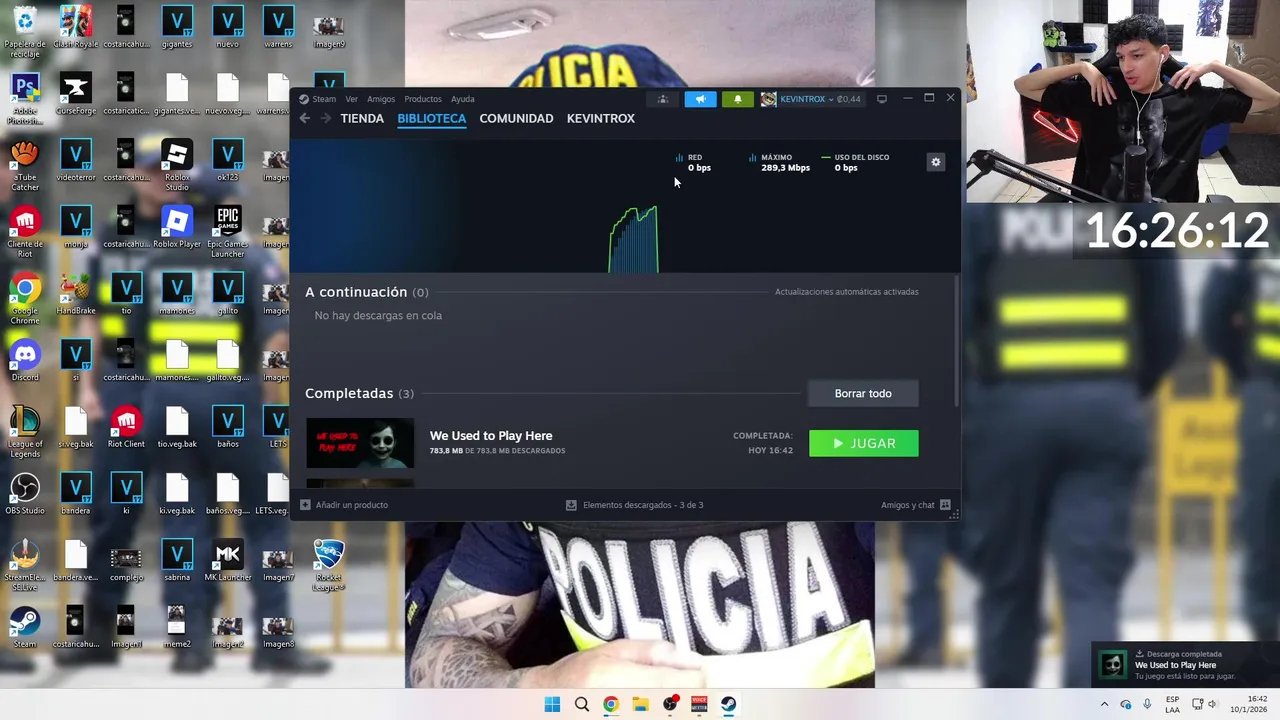Switch to the COMUNIDAD tab
The width and height of the screenshot is (1280, 720).
pyautogui.click(x=516, y=118)
